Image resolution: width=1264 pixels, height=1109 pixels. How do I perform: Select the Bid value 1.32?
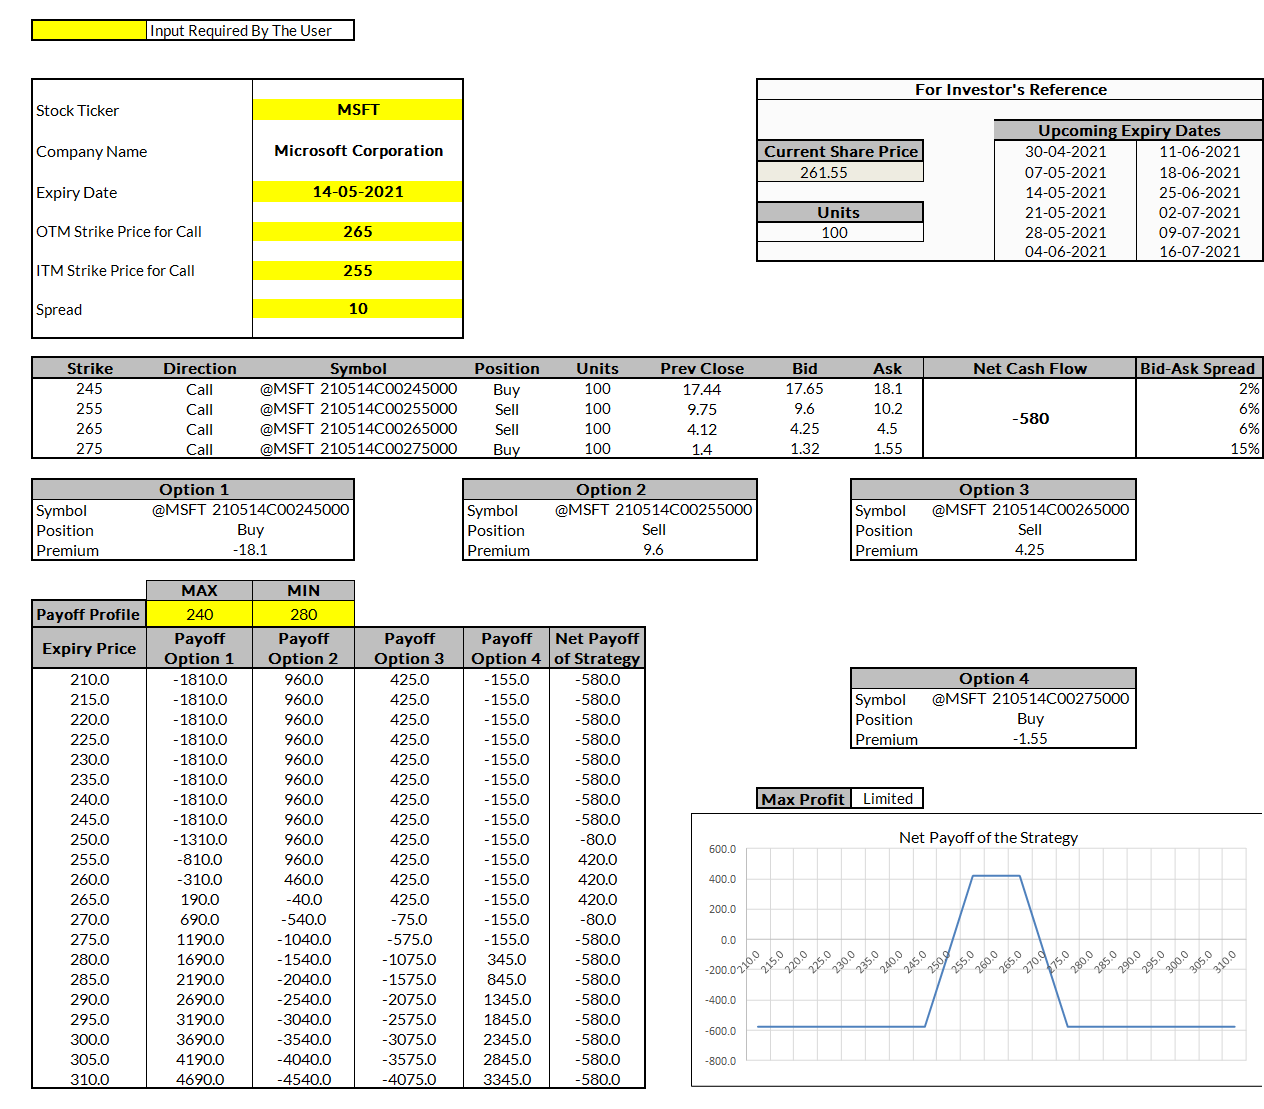pyautogui.click(x=805, y=449)
